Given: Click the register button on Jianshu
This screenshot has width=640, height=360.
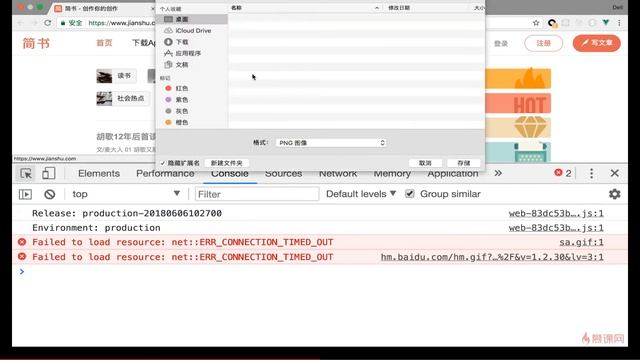Looking at the screenshot, I should (543, 43).
